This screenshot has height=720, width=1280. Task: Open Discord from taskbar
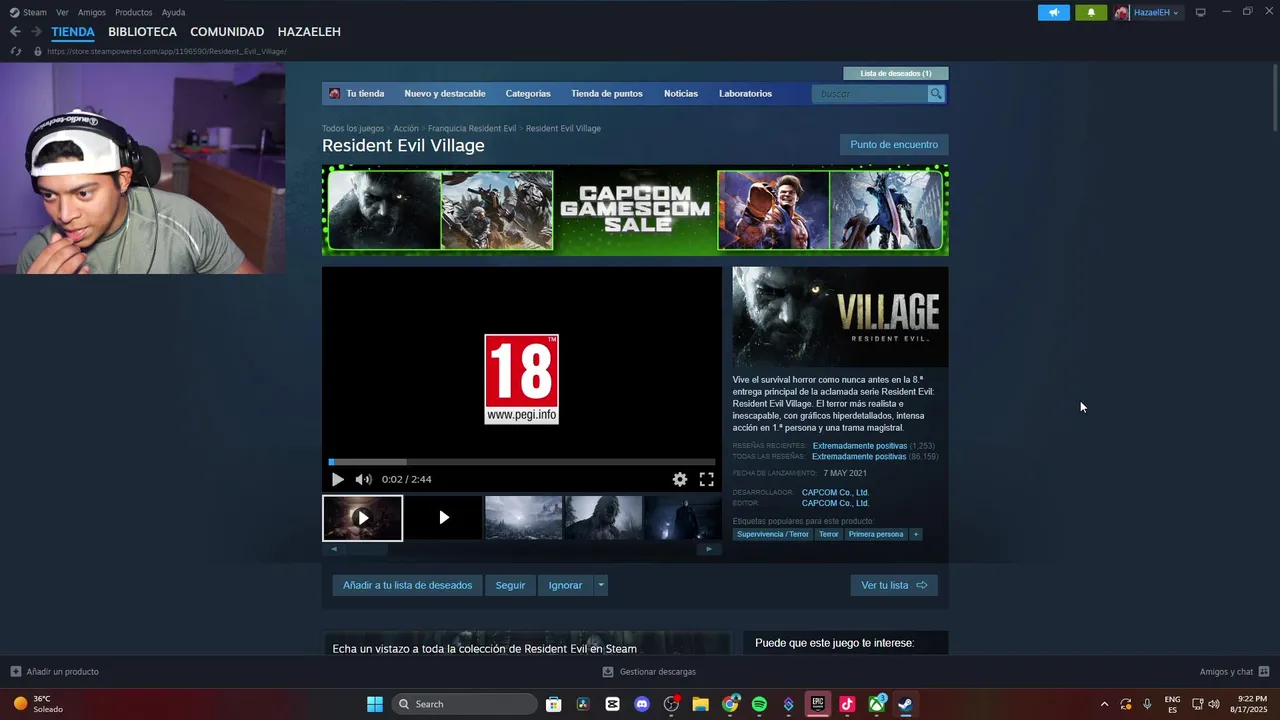point(642,704)
